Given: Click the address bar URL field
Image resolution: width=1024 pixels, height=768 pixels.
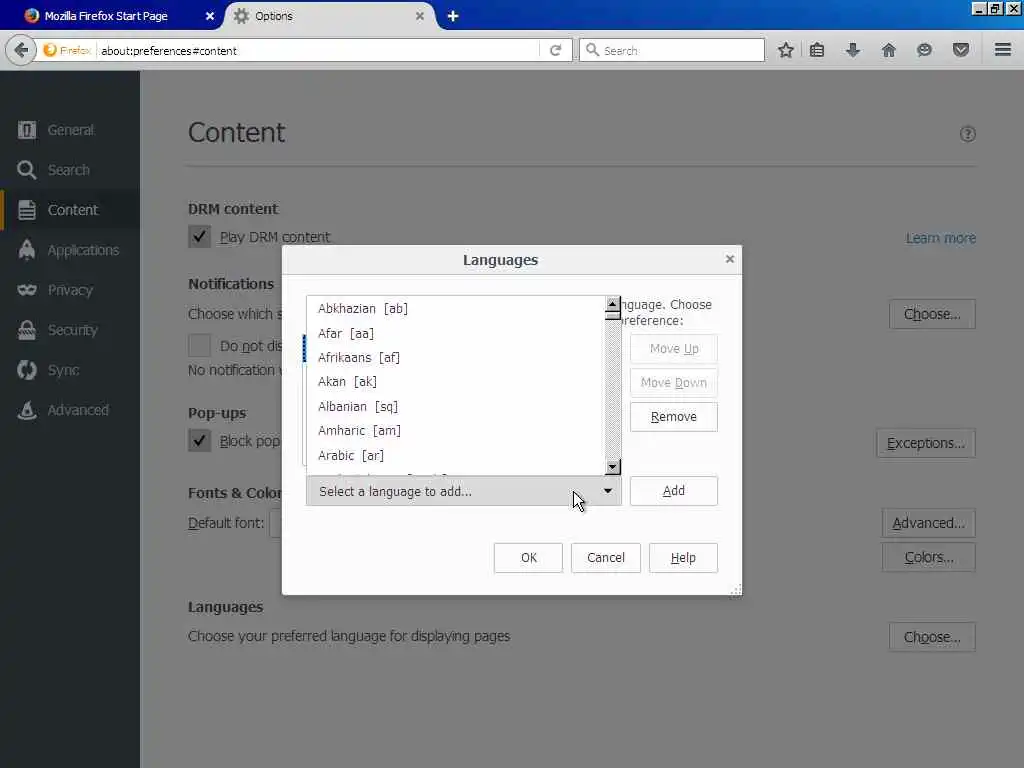Looking at the screenshot, I should (320, 50).
